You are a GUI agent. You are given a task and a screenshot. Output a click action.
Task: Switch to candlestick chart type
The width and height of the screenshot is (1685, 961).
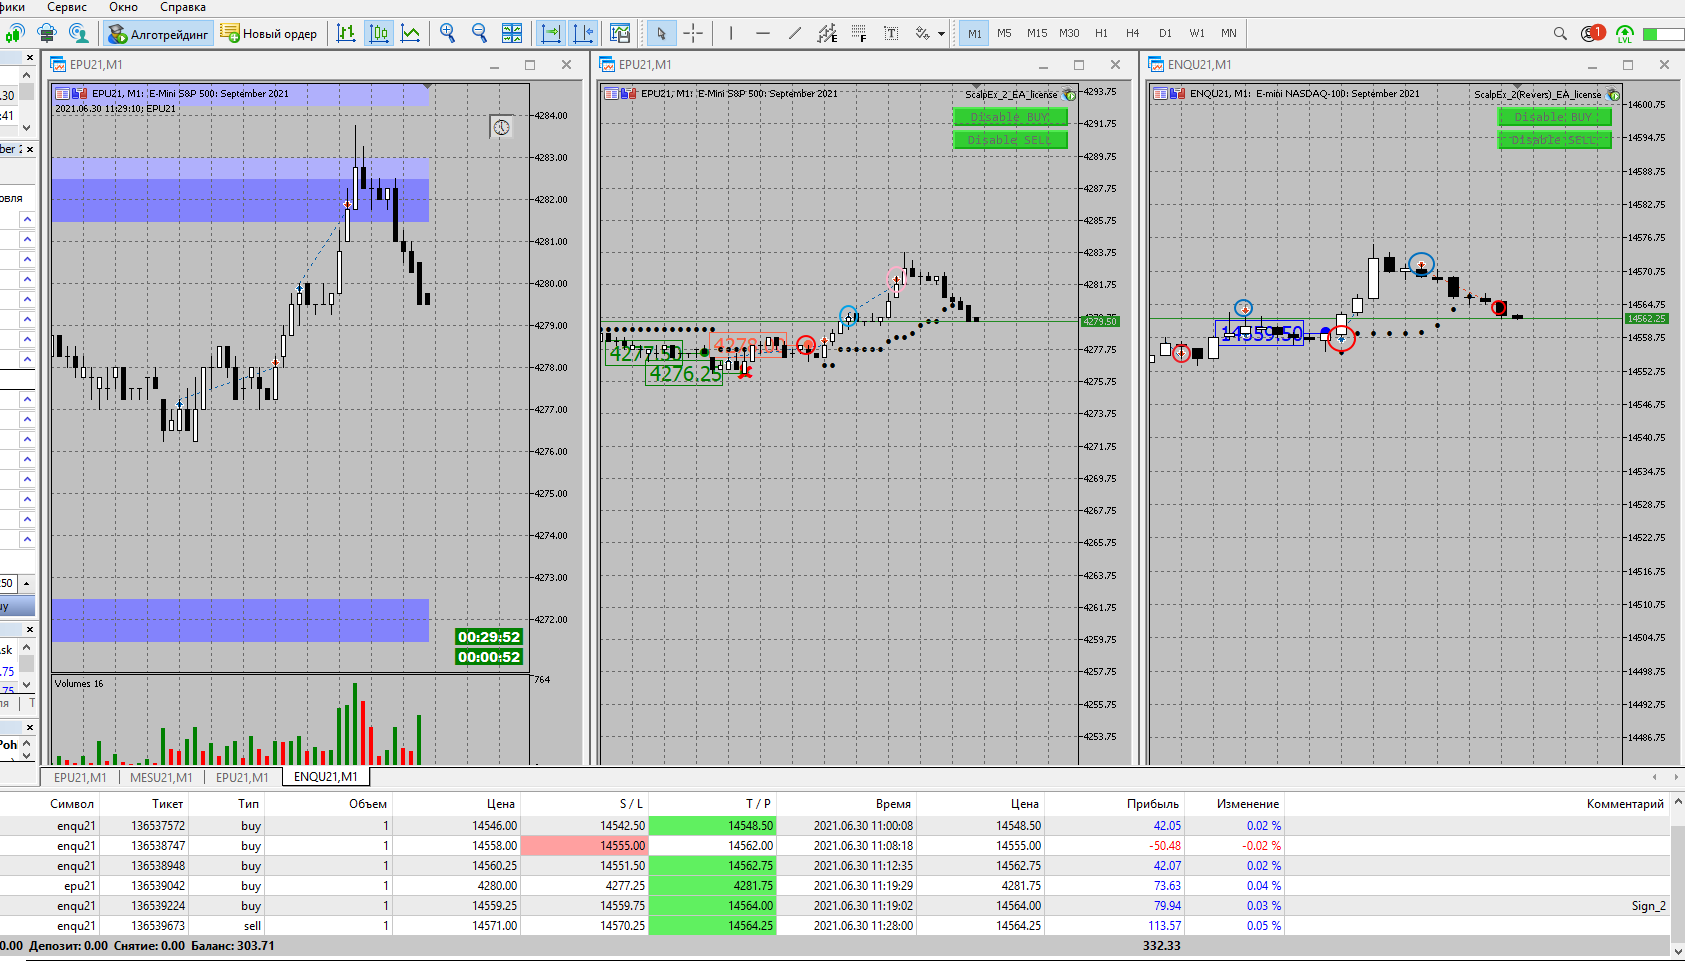click(379, 33)
